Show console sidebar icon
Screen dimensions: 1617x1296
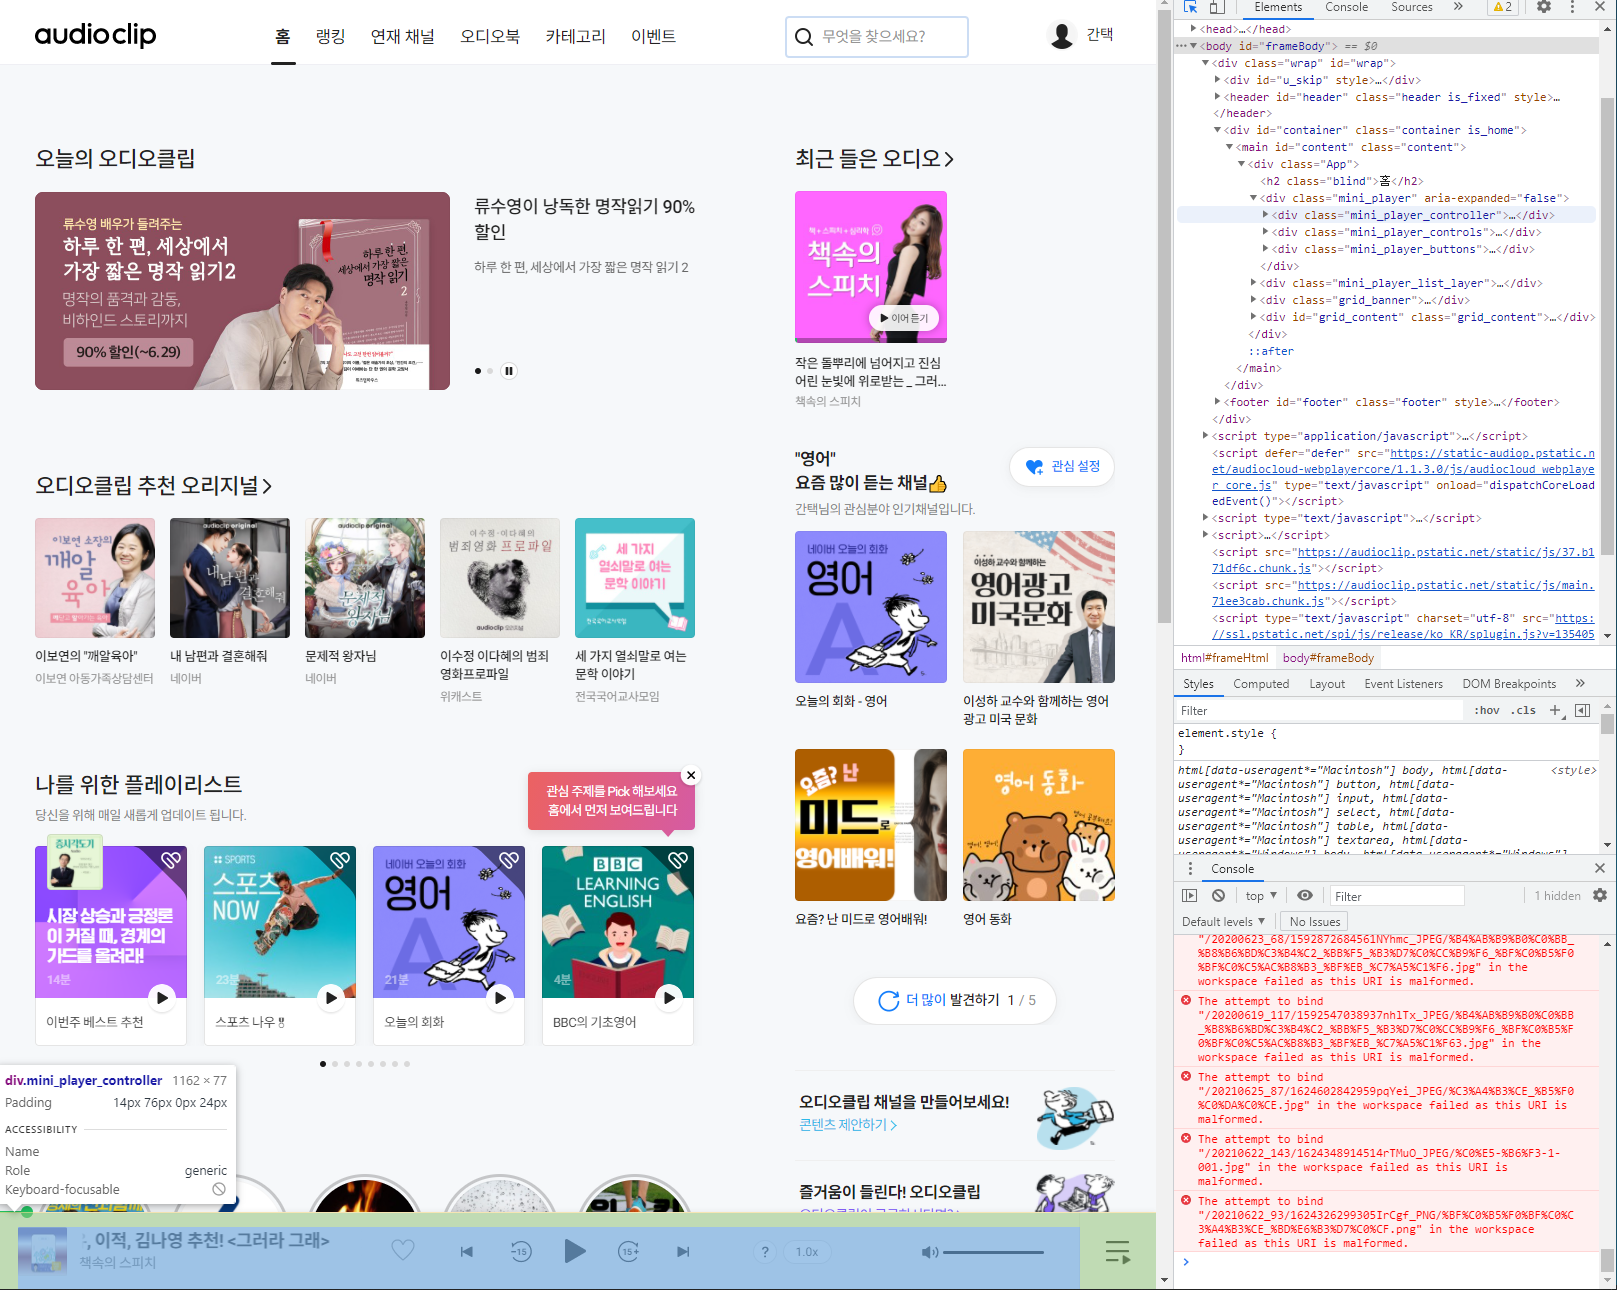click(1189, 896)
